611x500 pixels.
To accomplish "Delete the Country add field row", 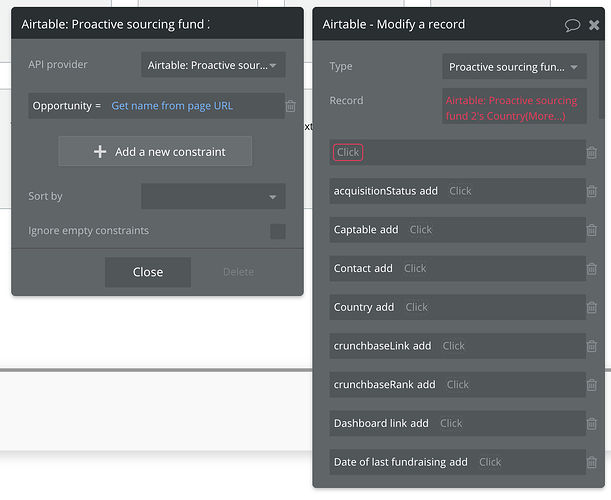I will coord(592,308).
